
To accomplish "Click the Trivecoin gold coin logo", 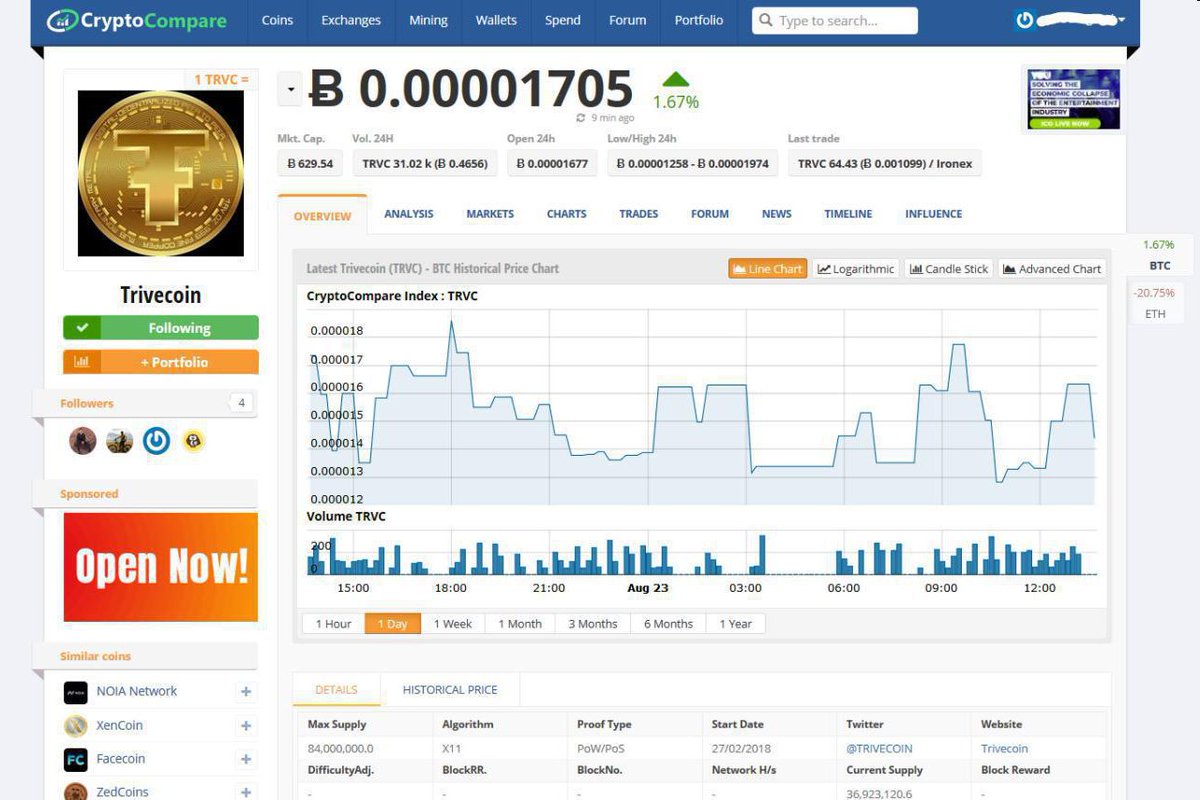I will pos(161,174).
